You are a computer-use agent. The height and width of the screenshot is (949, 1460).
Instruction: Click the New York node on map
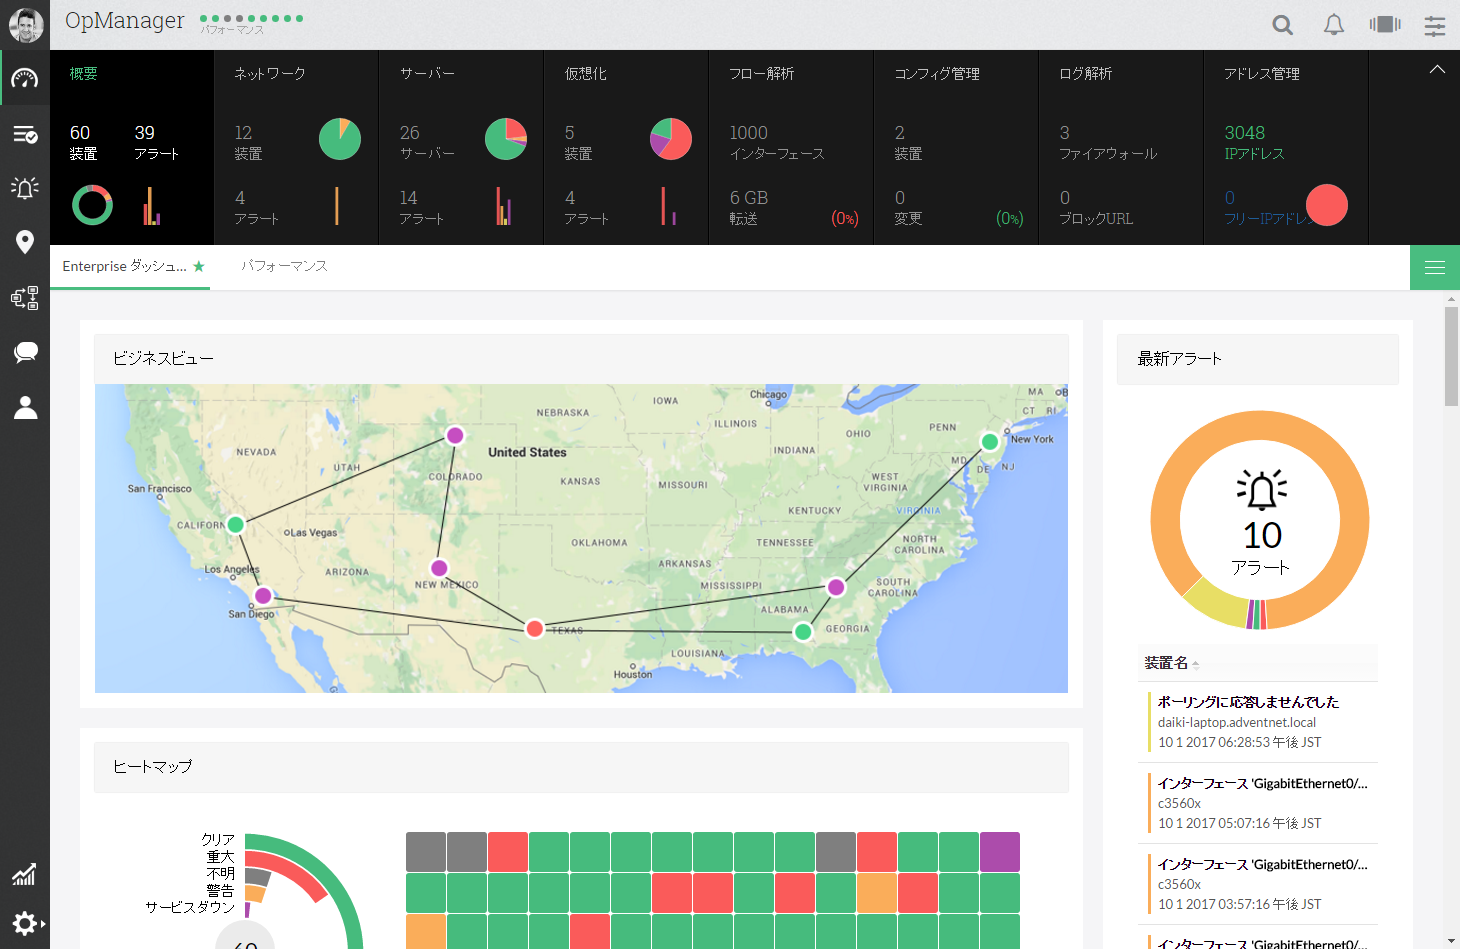pos(989,442)
